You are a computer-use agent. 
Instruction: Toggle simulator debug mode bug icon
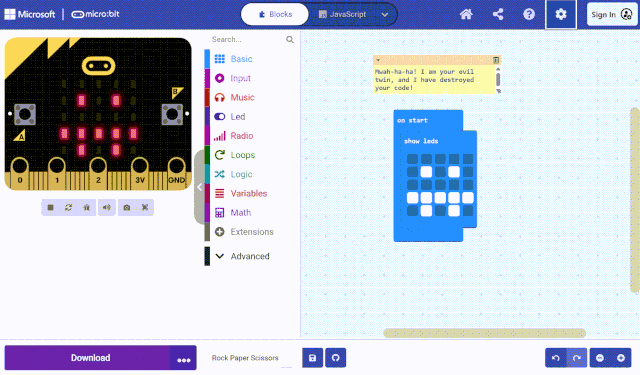click(87, 208)
